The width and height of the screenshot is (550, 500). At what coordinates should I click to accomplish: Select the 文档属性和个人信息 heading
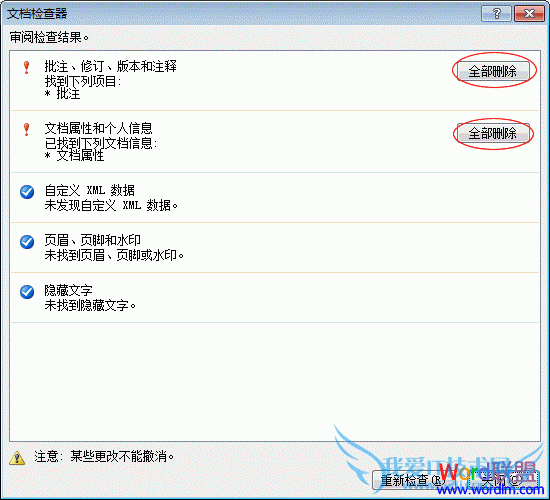tap(99, 128)
